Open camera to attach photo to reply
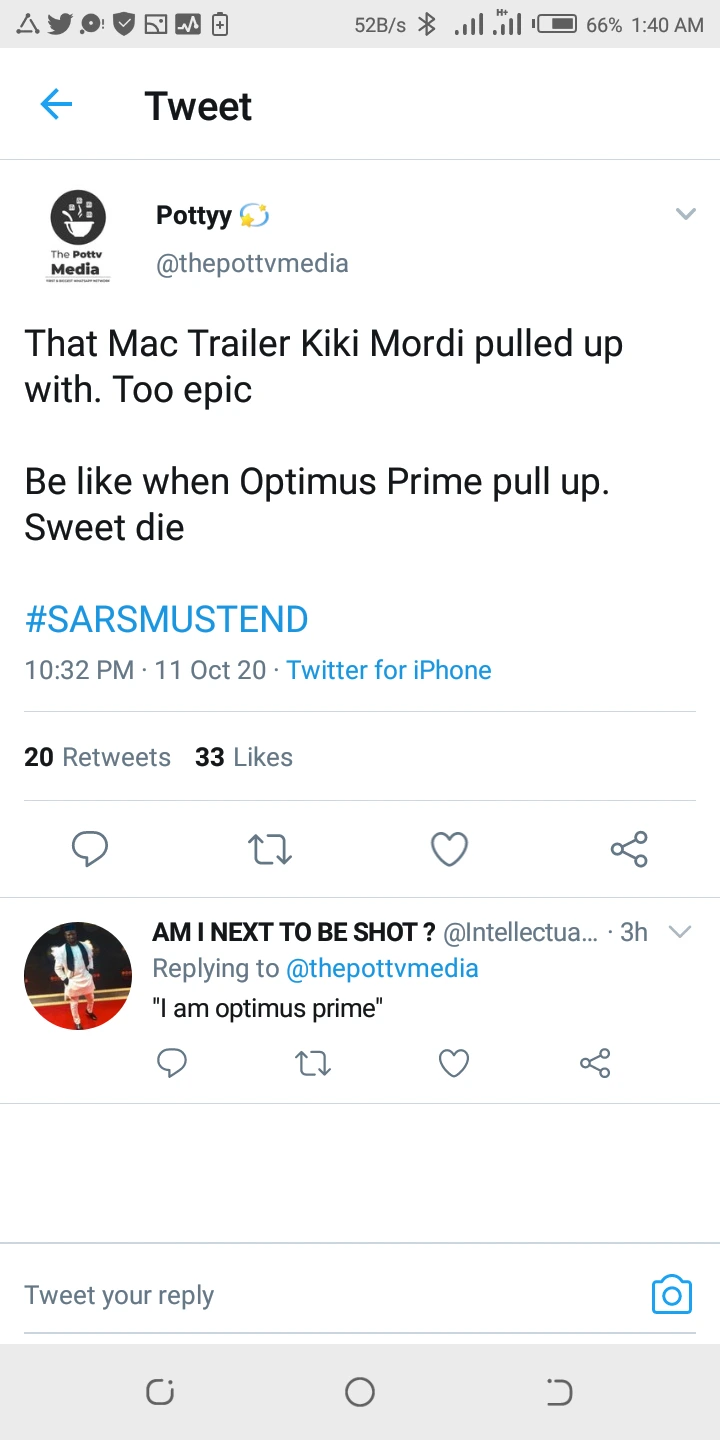720x1440 pixels. (x=671, y=1295)
